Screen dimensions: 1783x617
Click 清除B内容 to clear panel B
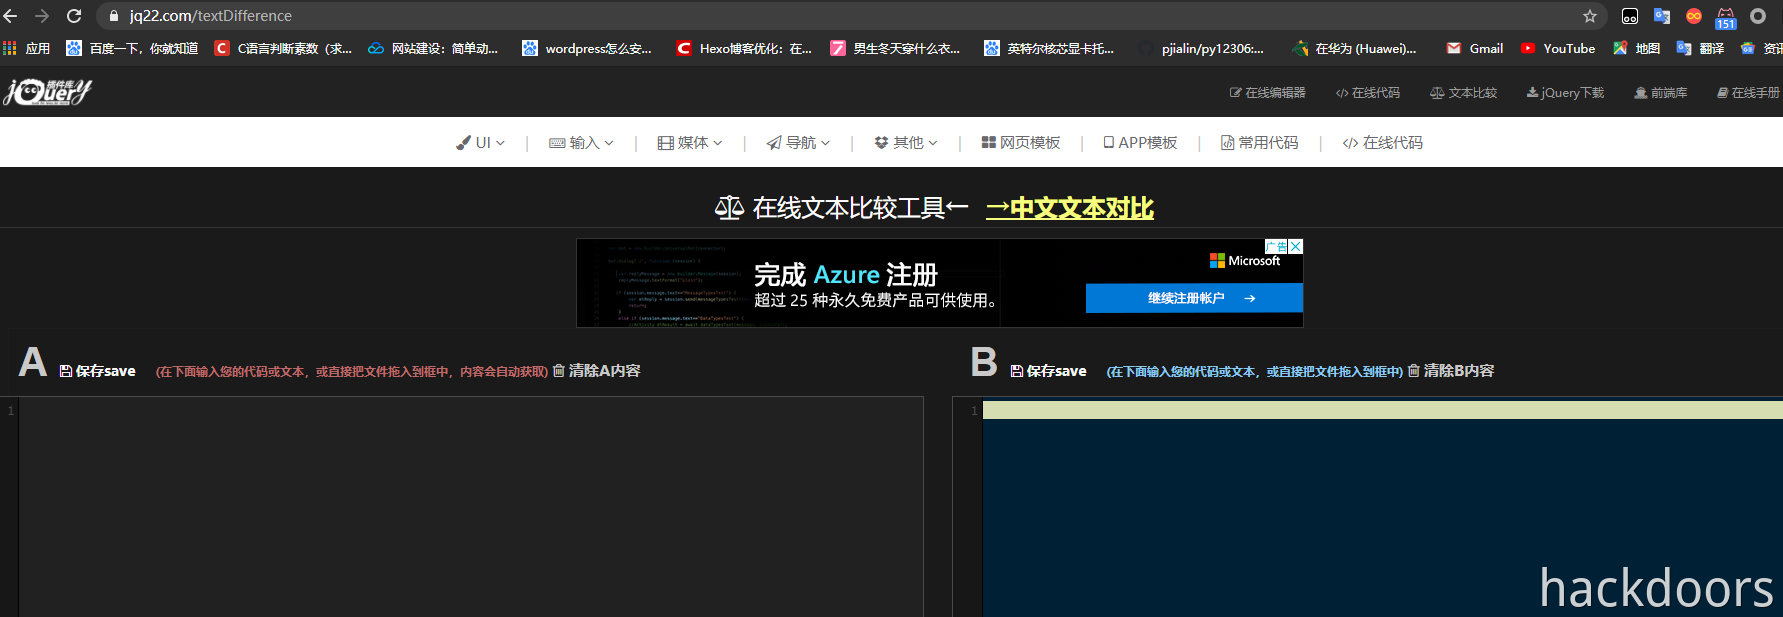tap(1451, 371)
